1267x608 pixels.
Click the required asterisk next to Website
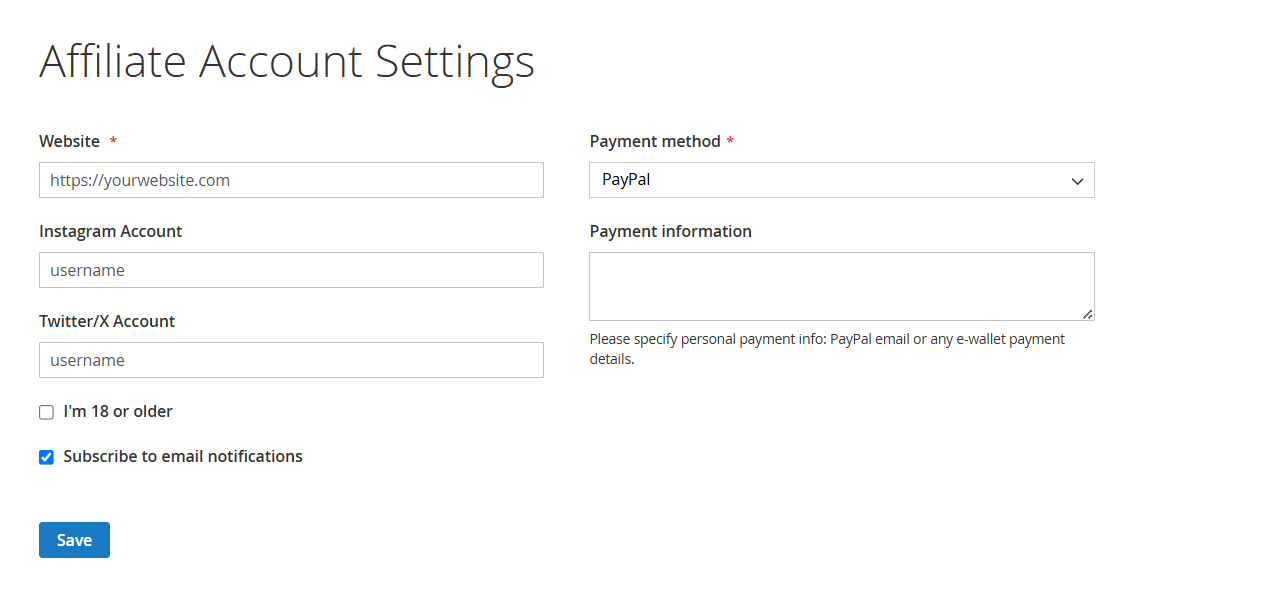[x=112, y=141]
